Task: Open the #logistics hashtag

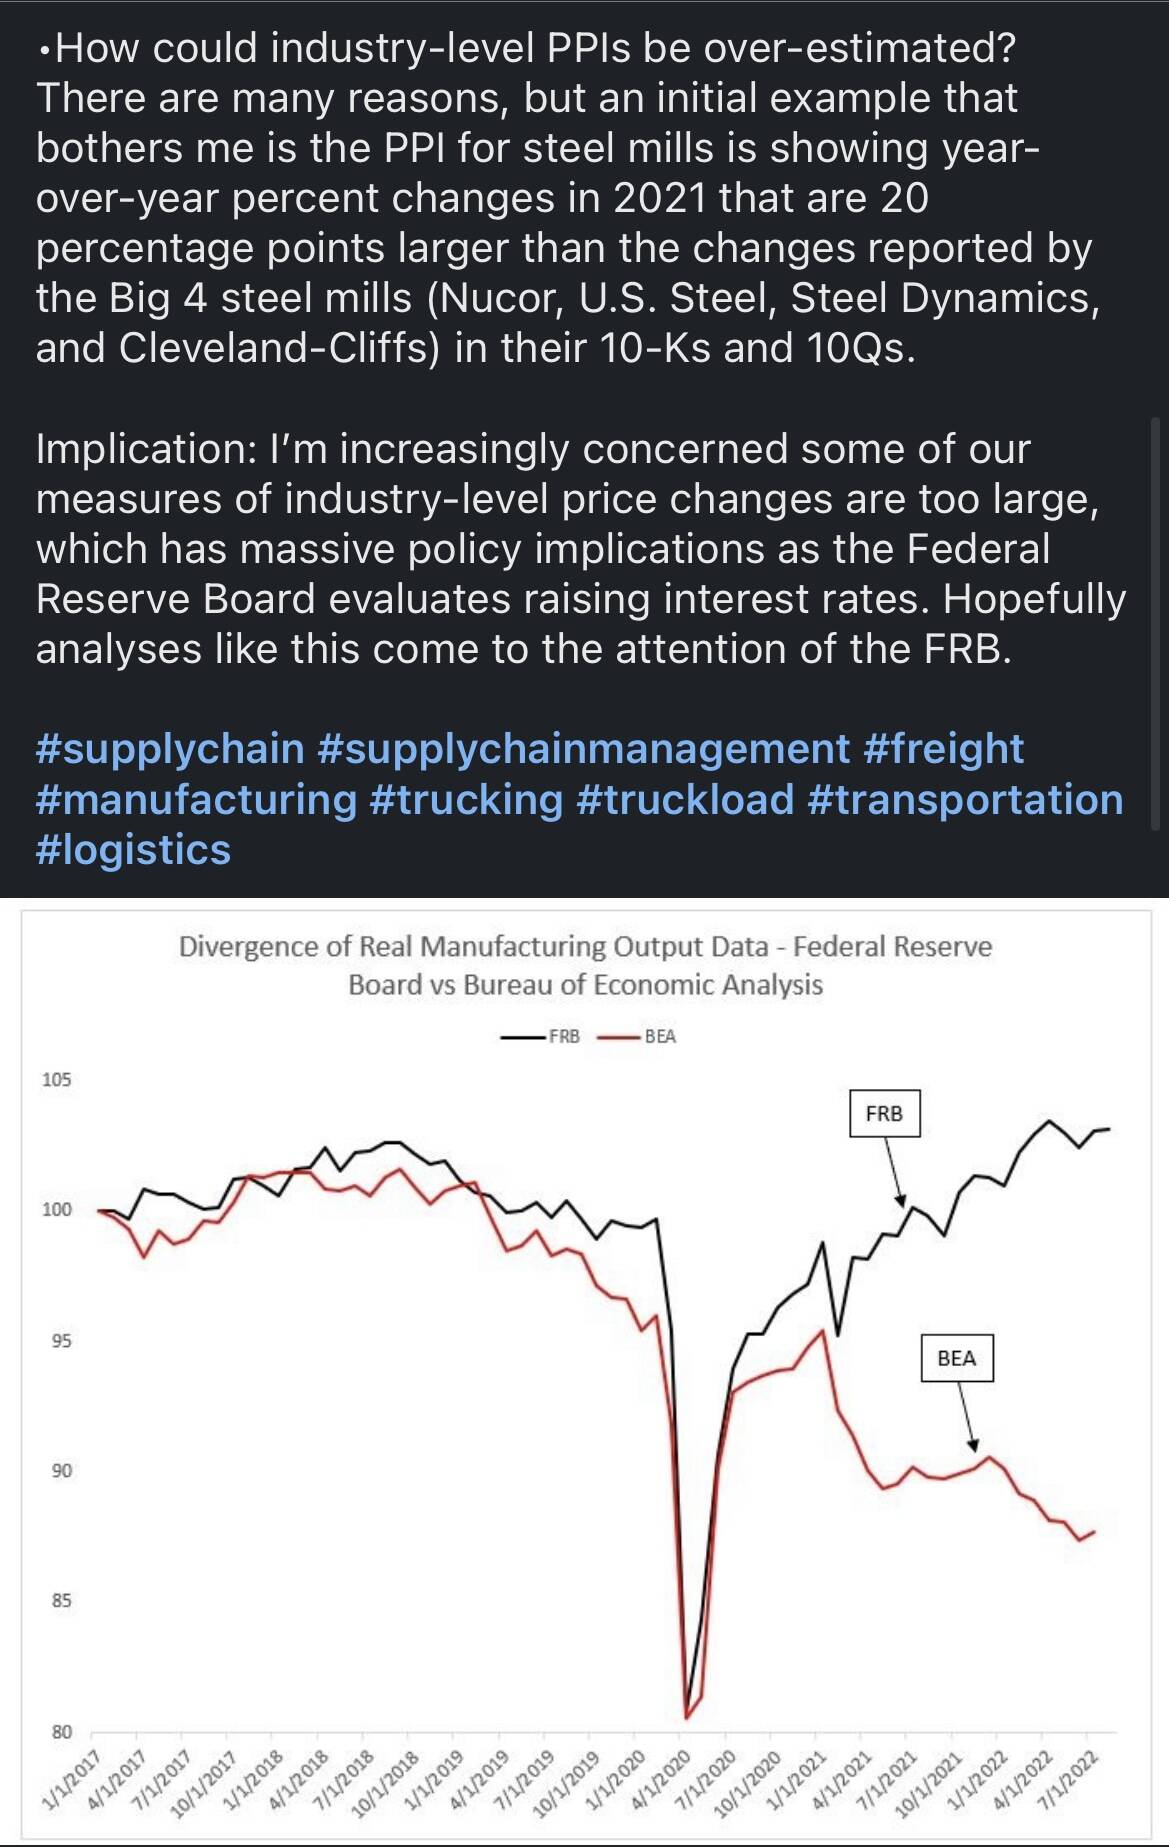Action: [133, 850]
